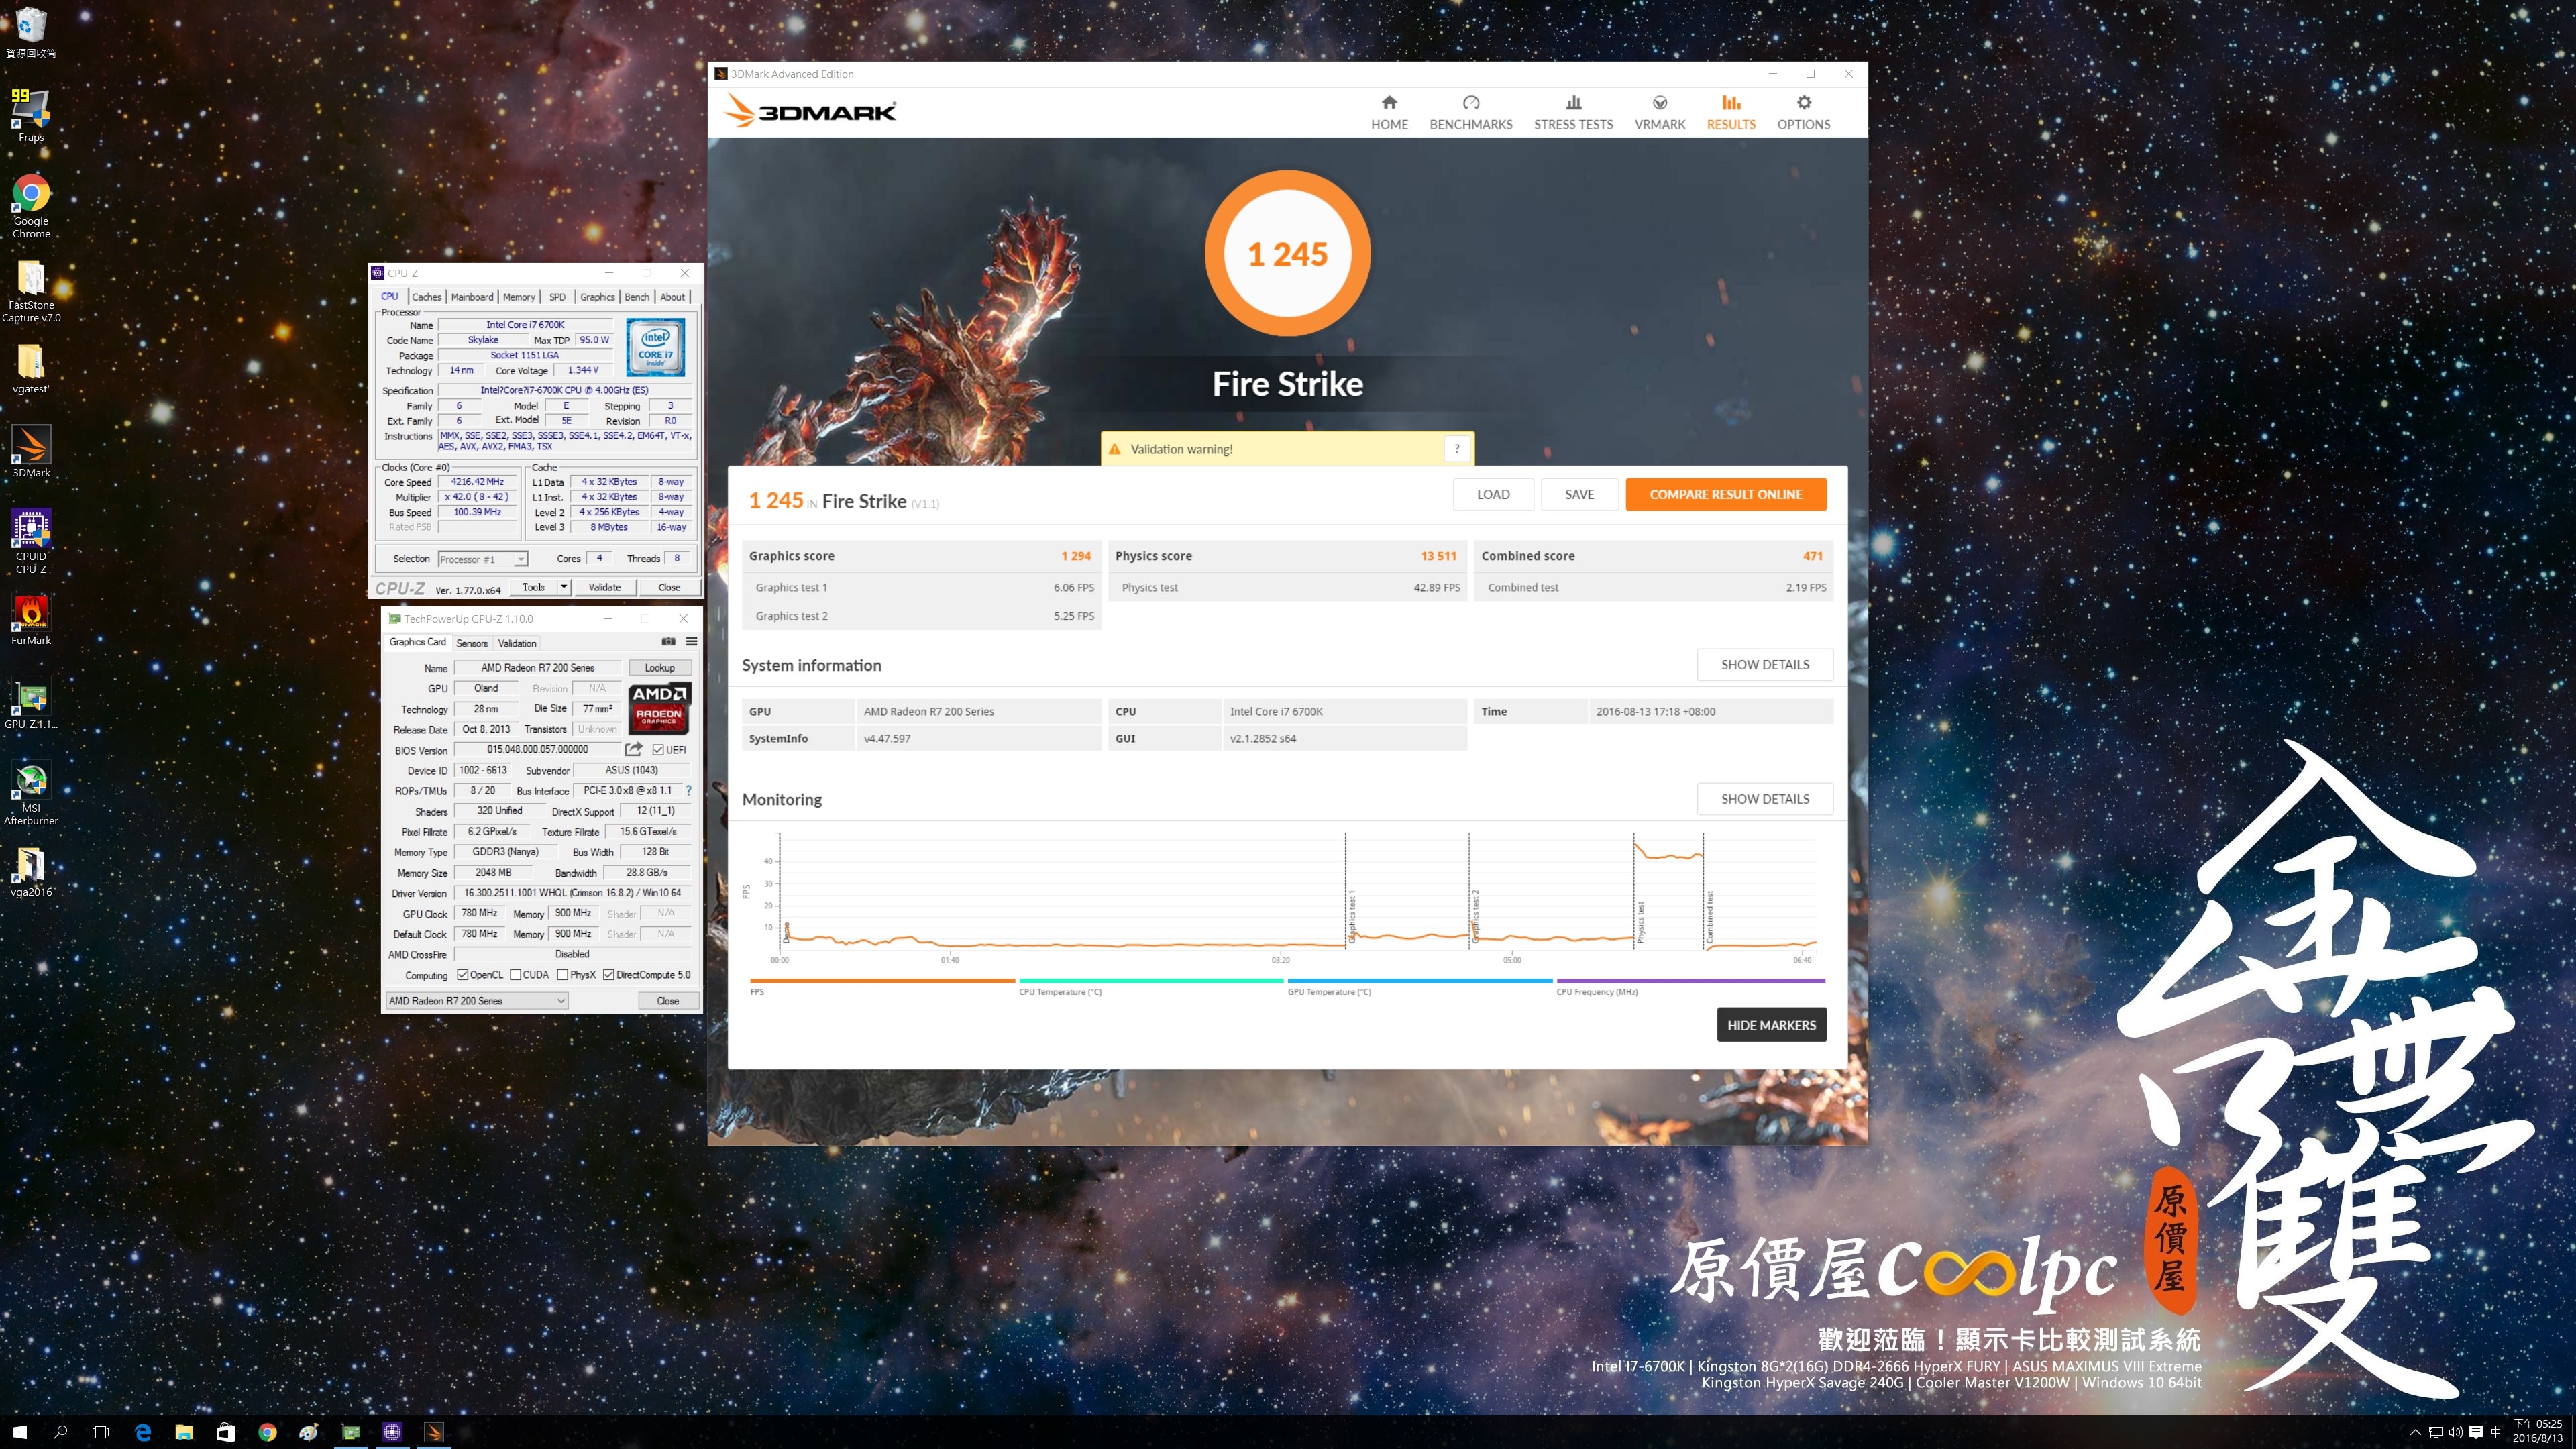Open taskbar search magnifier
Screen dimensions: 2576x1449
(x=60, y=1432)
